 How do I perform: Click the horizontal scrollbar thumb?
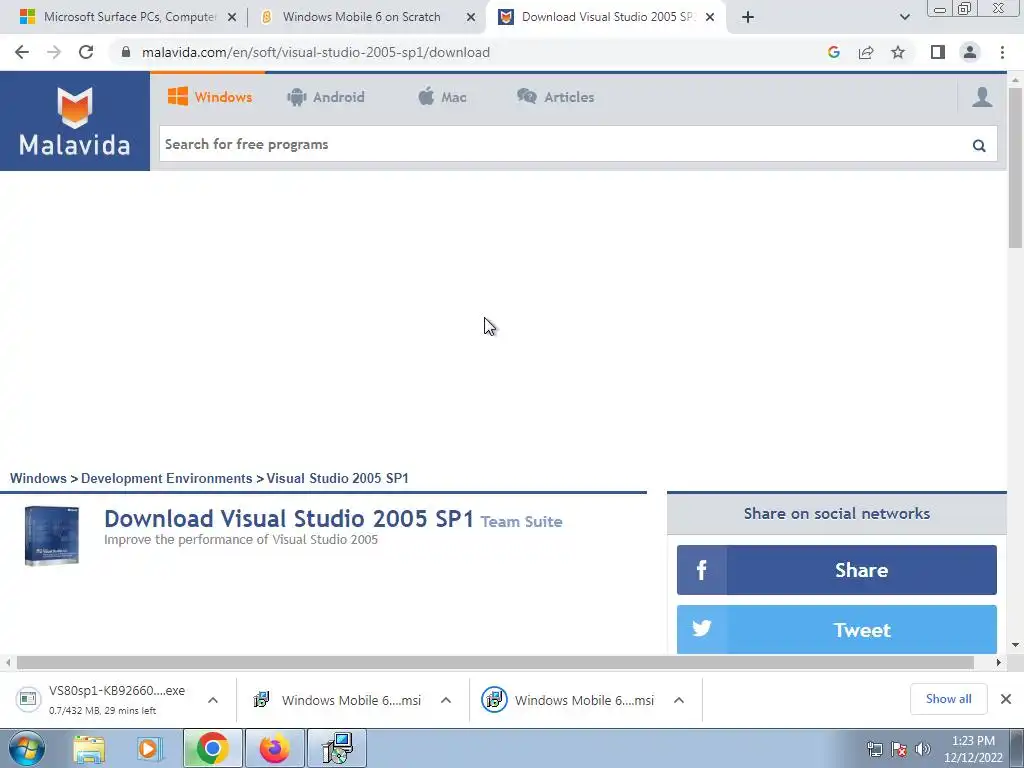pos(495,662)
